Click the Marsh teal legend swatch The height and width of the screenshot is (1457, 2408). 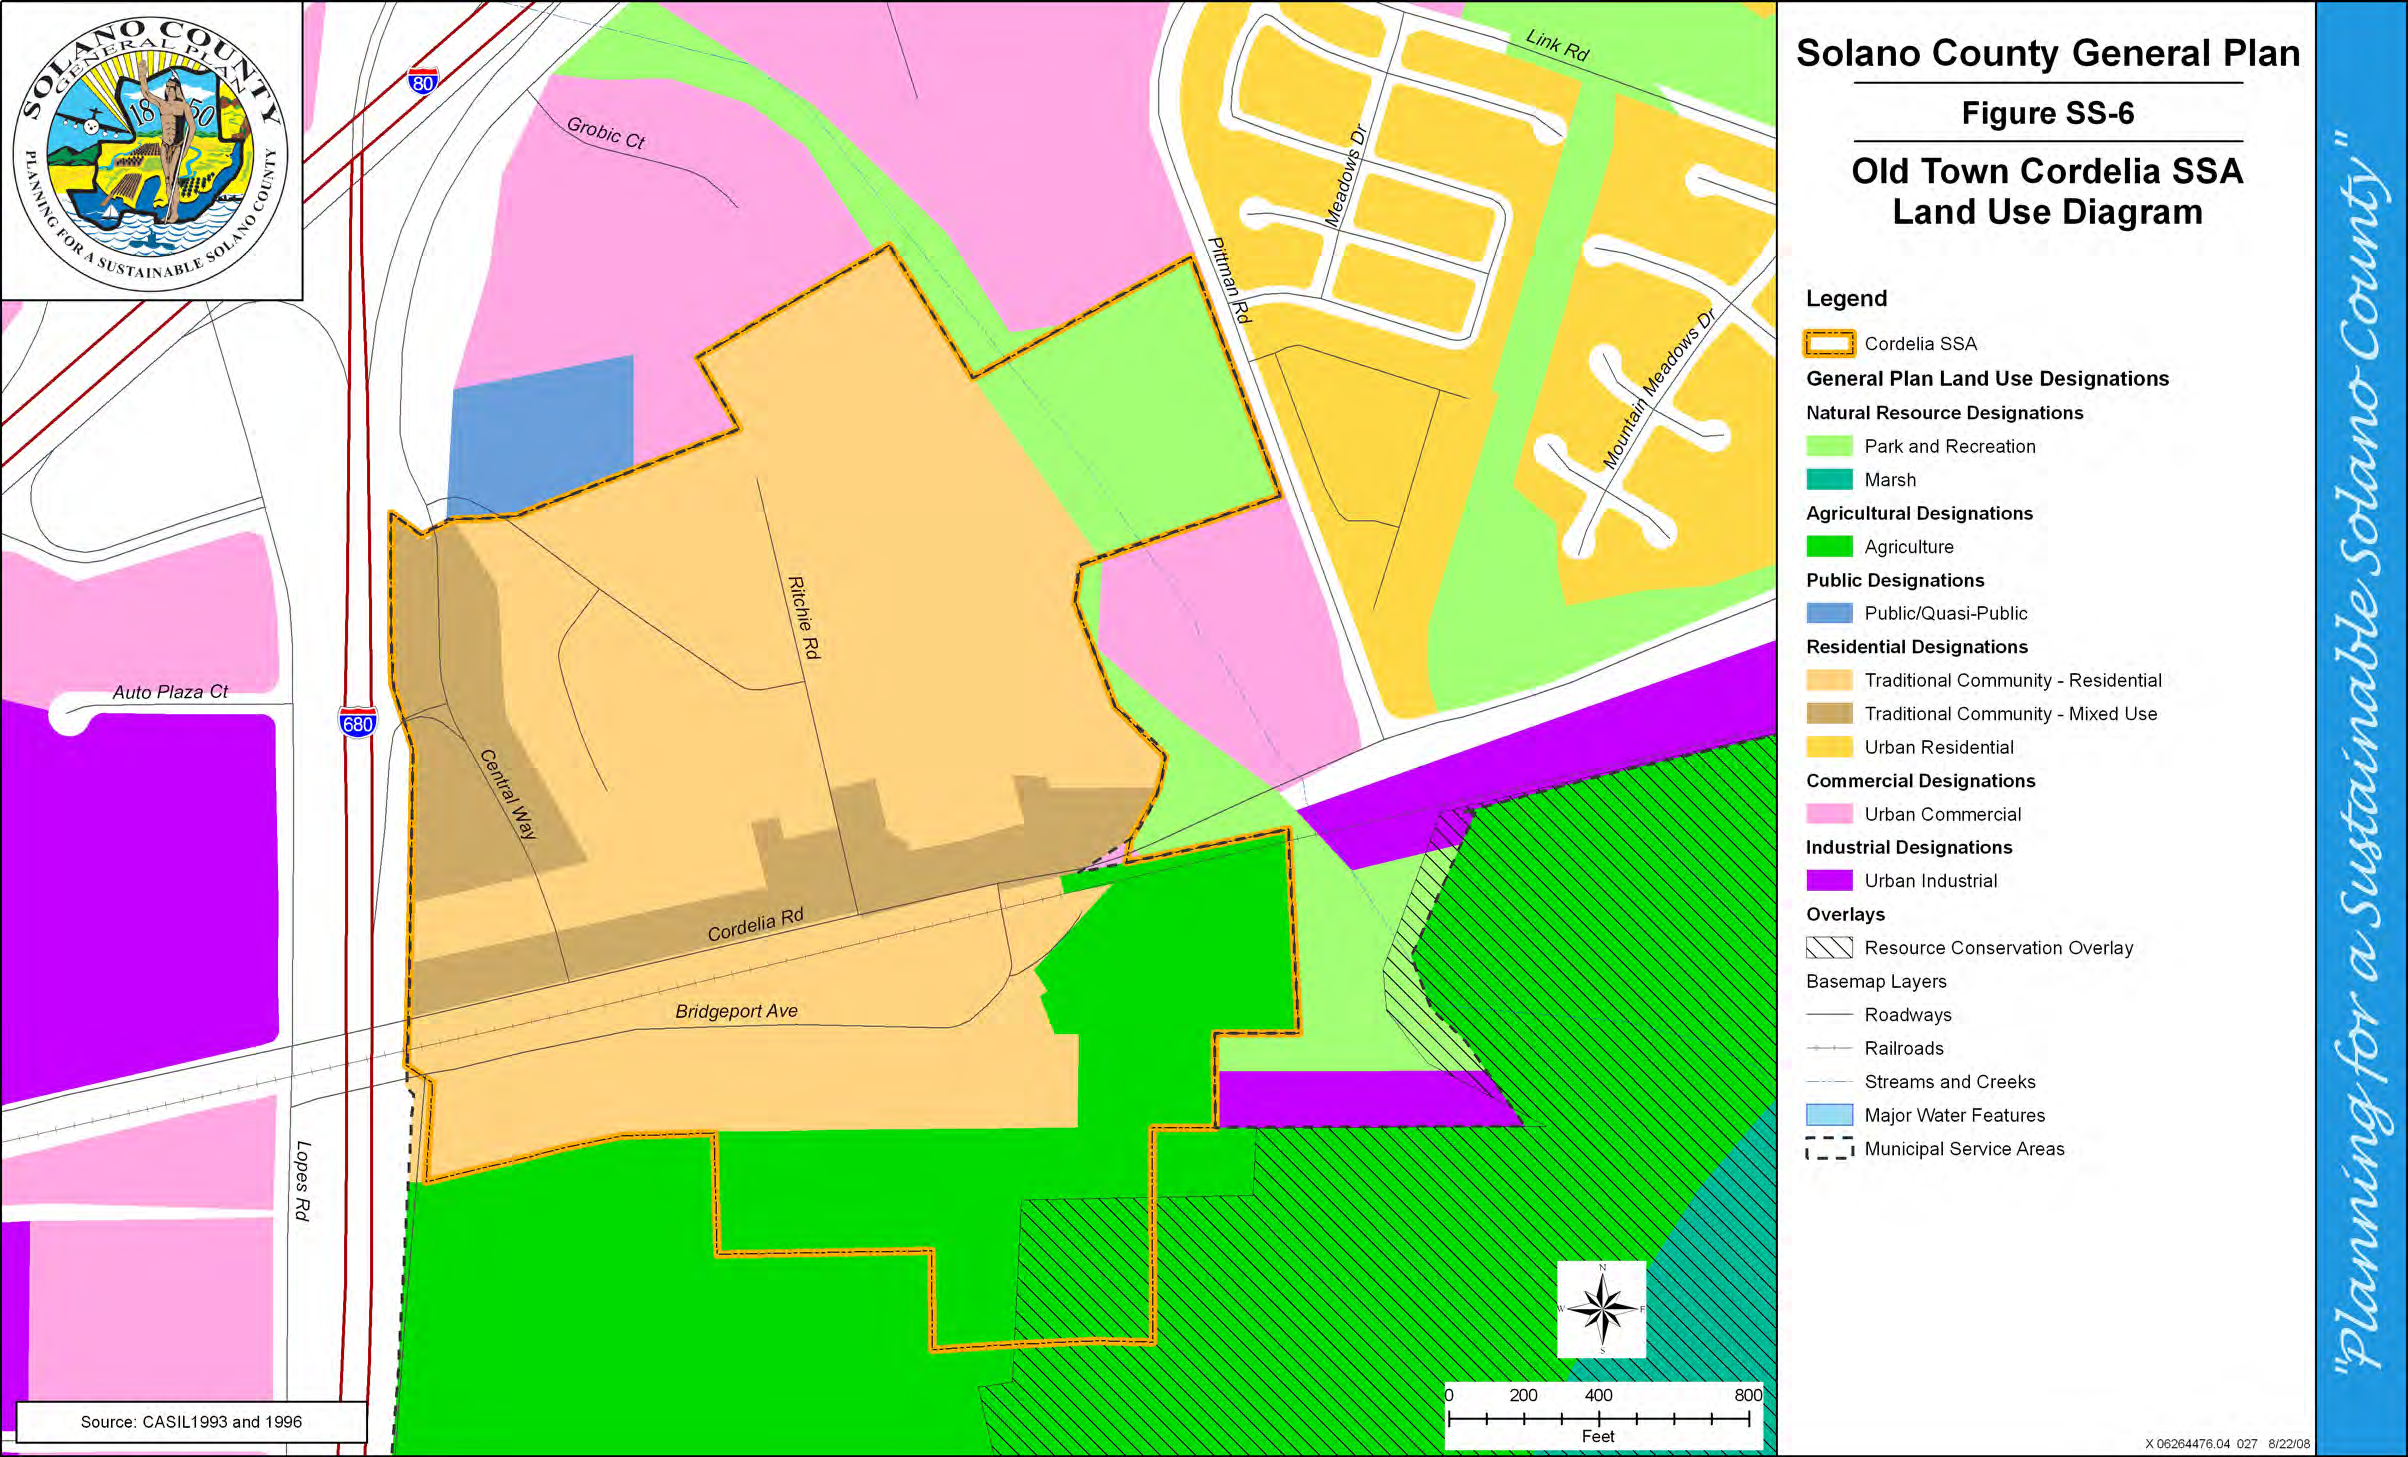[1829, 479]
